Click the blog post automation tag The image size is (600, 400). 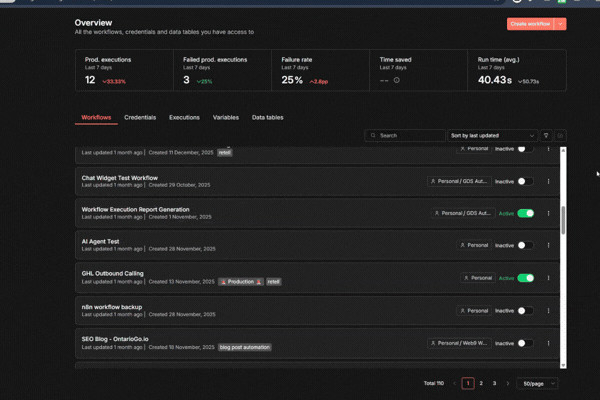point(245,348)
